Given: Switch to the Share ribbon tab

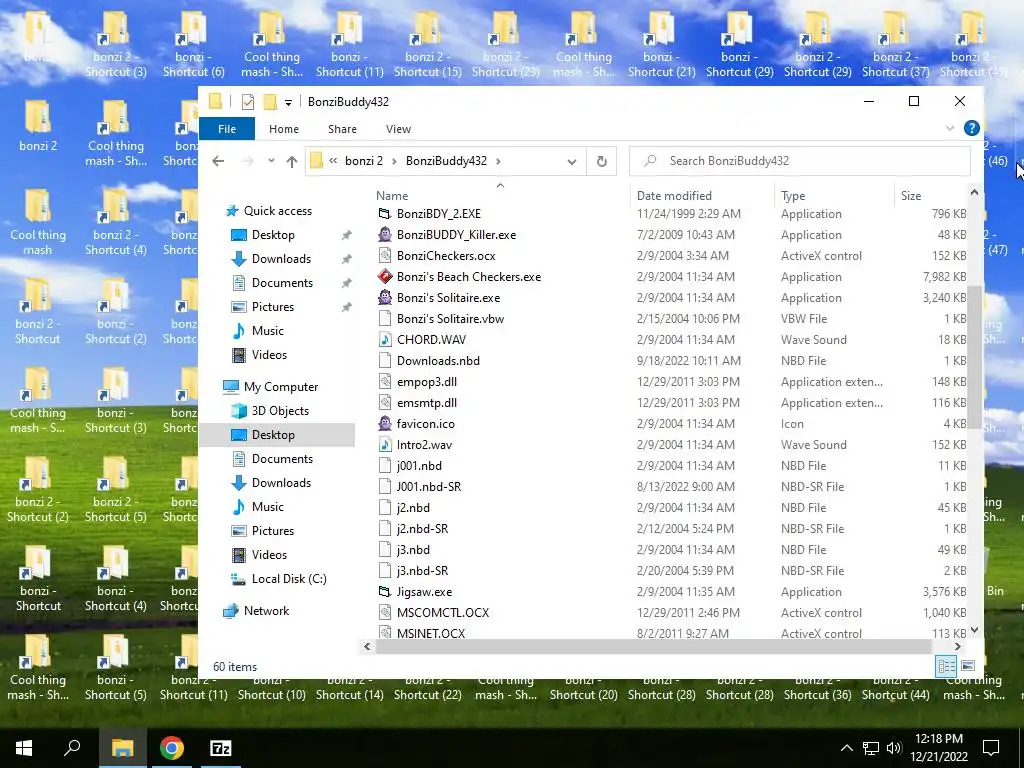Looking at the screenshot, I should point(342,129).
